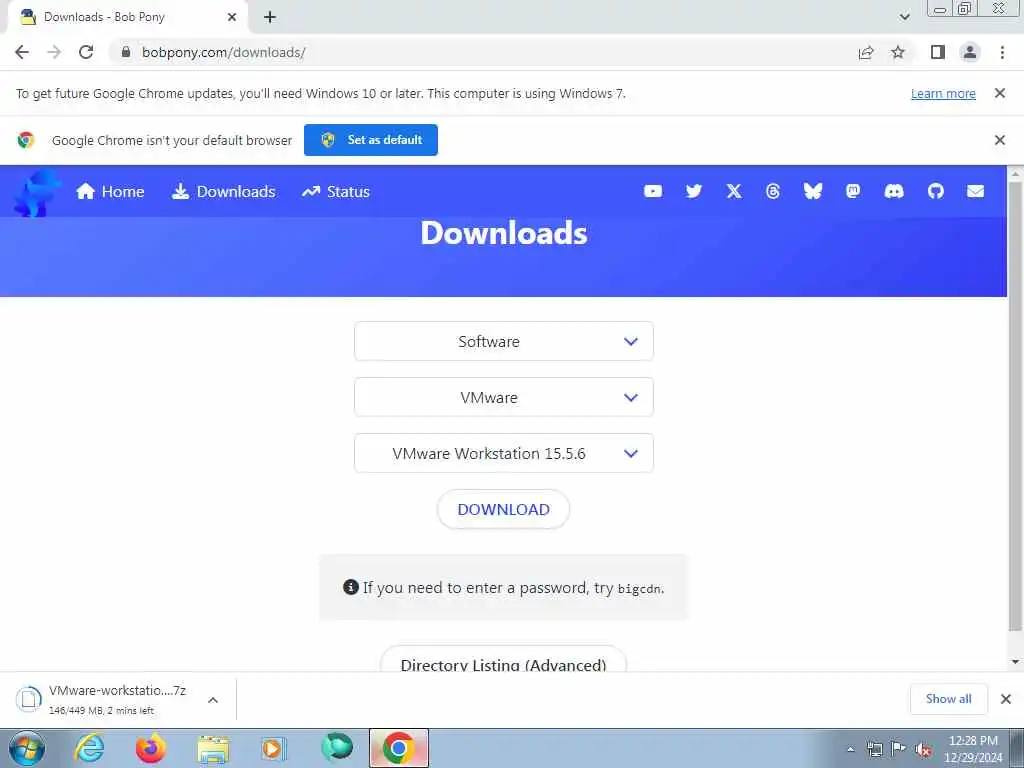Share this page using the share icon
Image resolution: width=1024 pixels, height=768 pixels.
(x=866, y=52)
